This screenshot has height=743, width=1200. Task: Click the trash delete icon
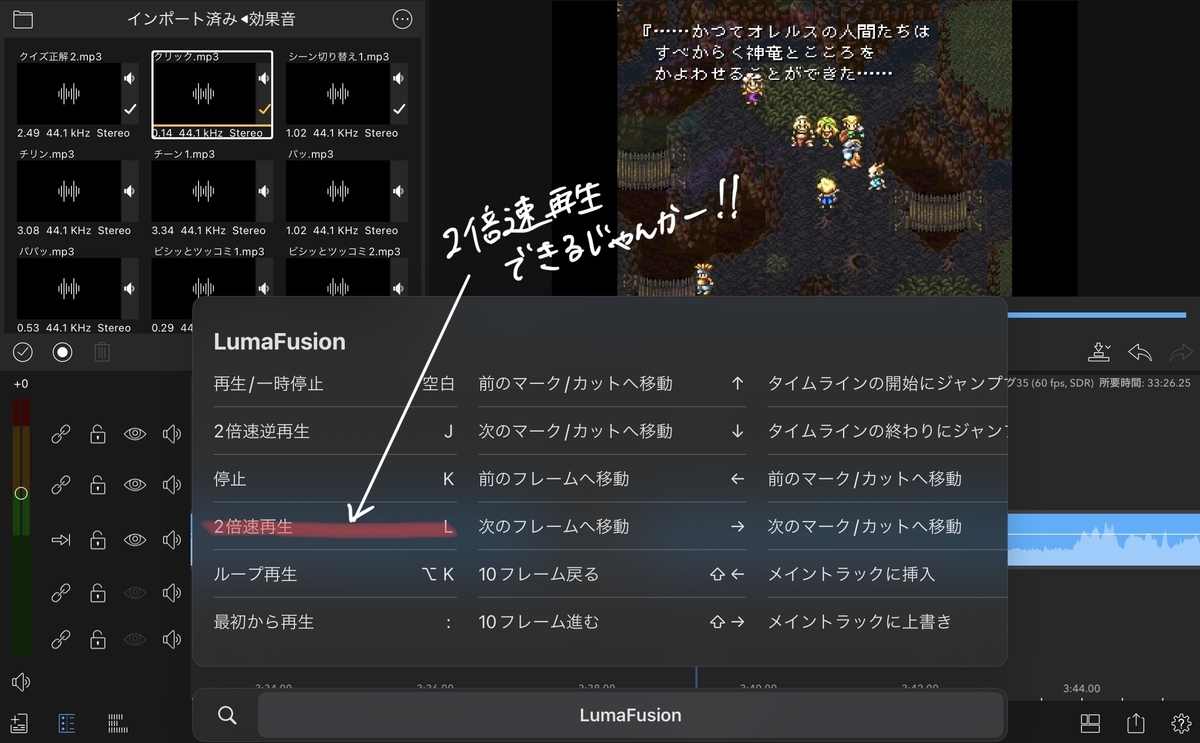click(102, 352)
